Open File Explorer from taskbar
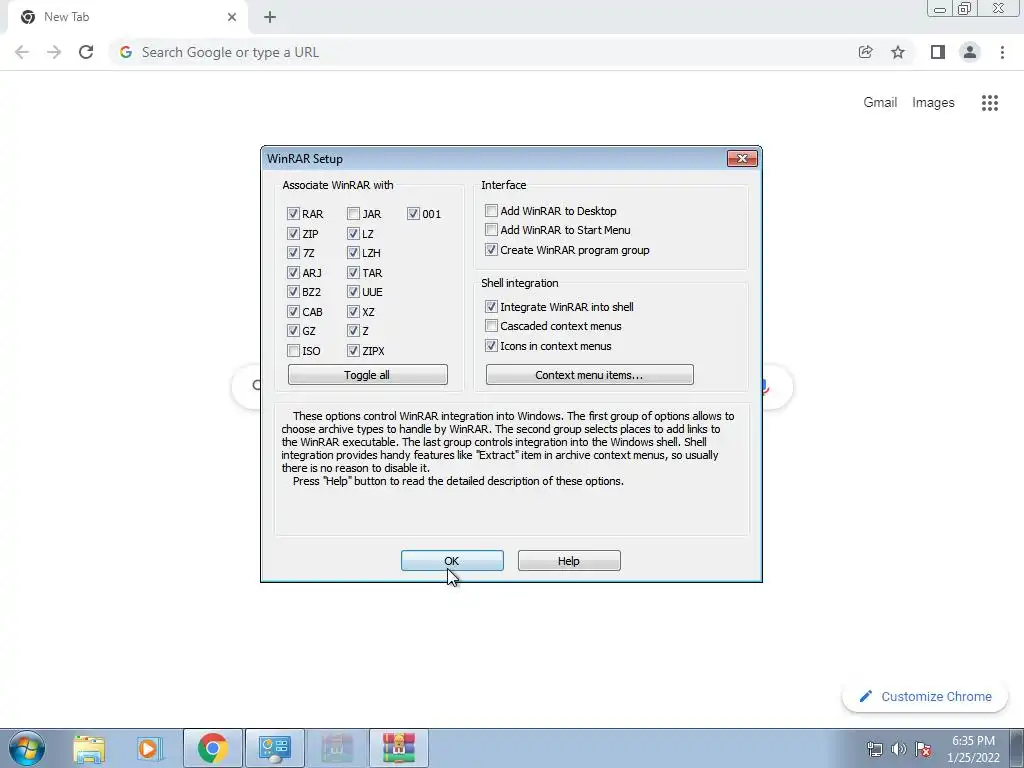1024x768 pixels. pyautogui.click(x=89, y=748)
